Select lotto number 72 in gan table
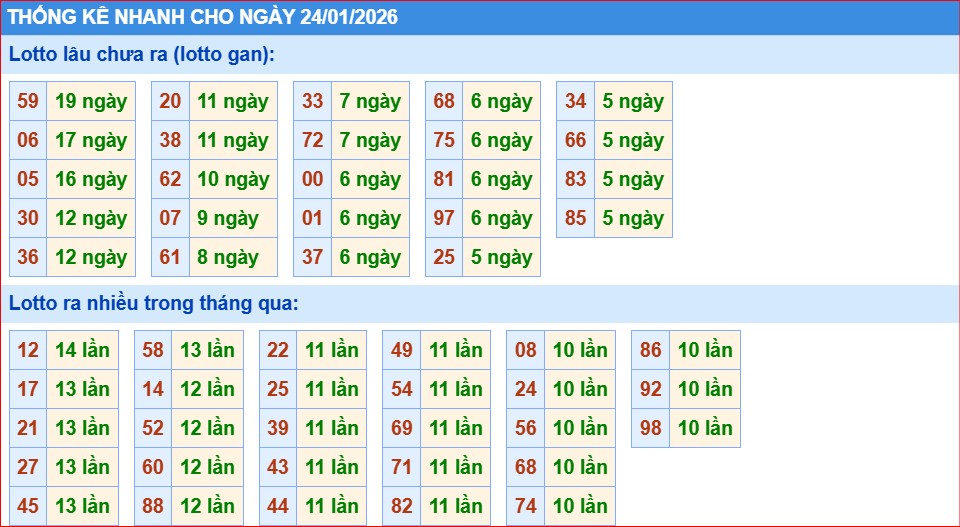 312,140
